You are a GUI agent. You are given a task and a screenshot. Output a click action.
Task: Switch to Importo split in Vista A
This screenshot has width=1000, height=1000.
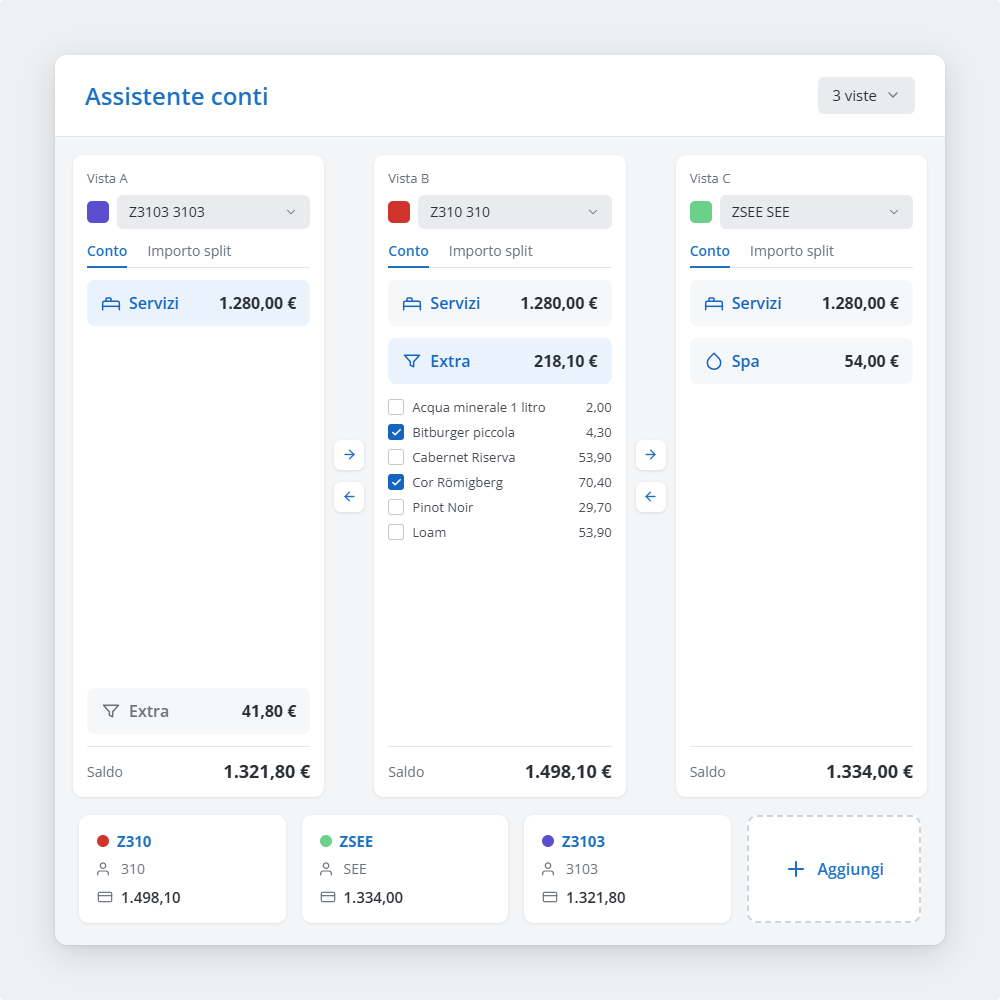tap(189, 251)
